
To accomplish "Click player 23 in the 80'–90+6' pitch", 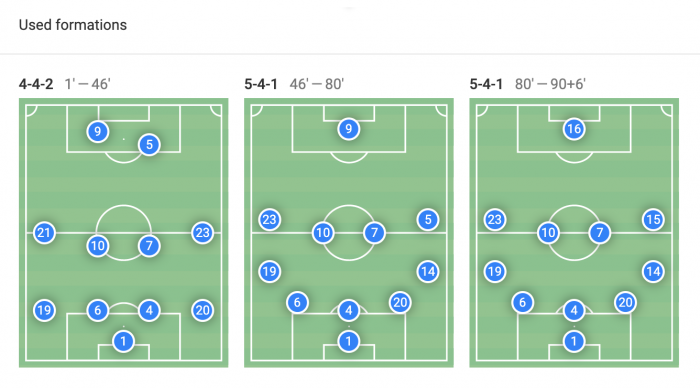I will 495,219.
